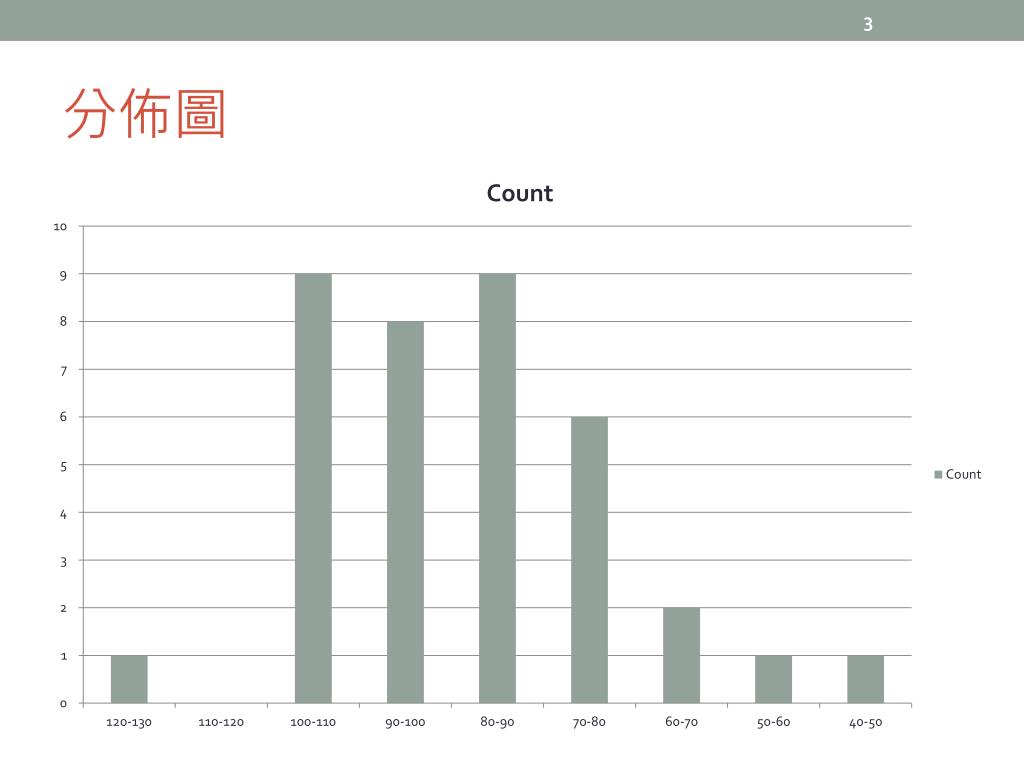1024x768 pixels.
Task: Click the y-axis value 5
Action: click(x=63, y=466)
